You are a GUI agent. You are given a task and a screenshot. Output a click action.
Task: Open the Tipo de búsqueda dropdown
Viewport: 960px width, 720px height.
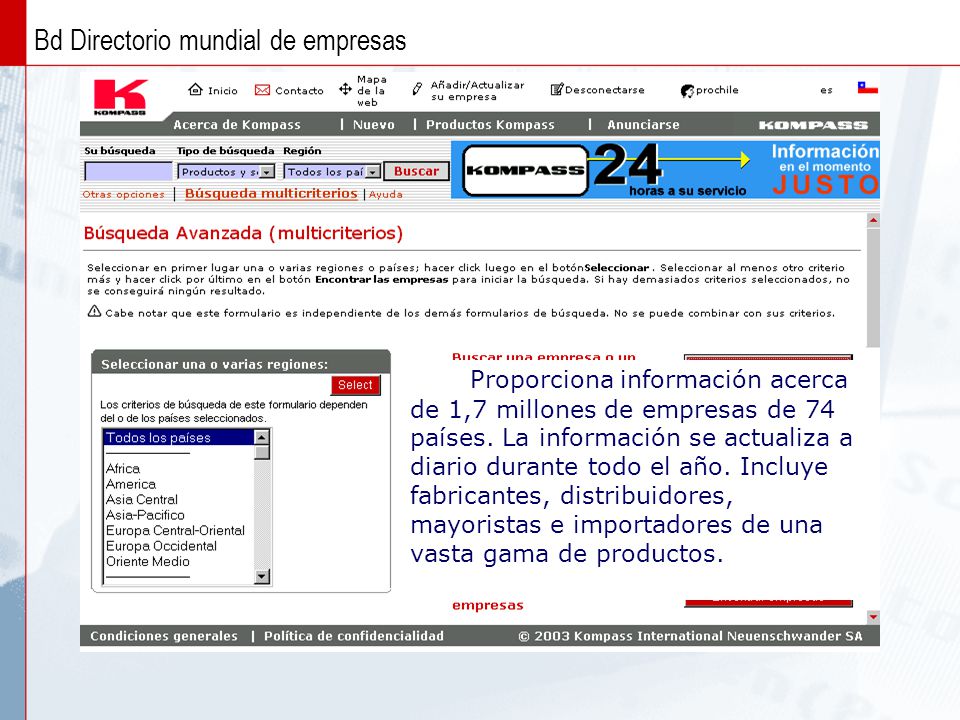pos(226,171)
